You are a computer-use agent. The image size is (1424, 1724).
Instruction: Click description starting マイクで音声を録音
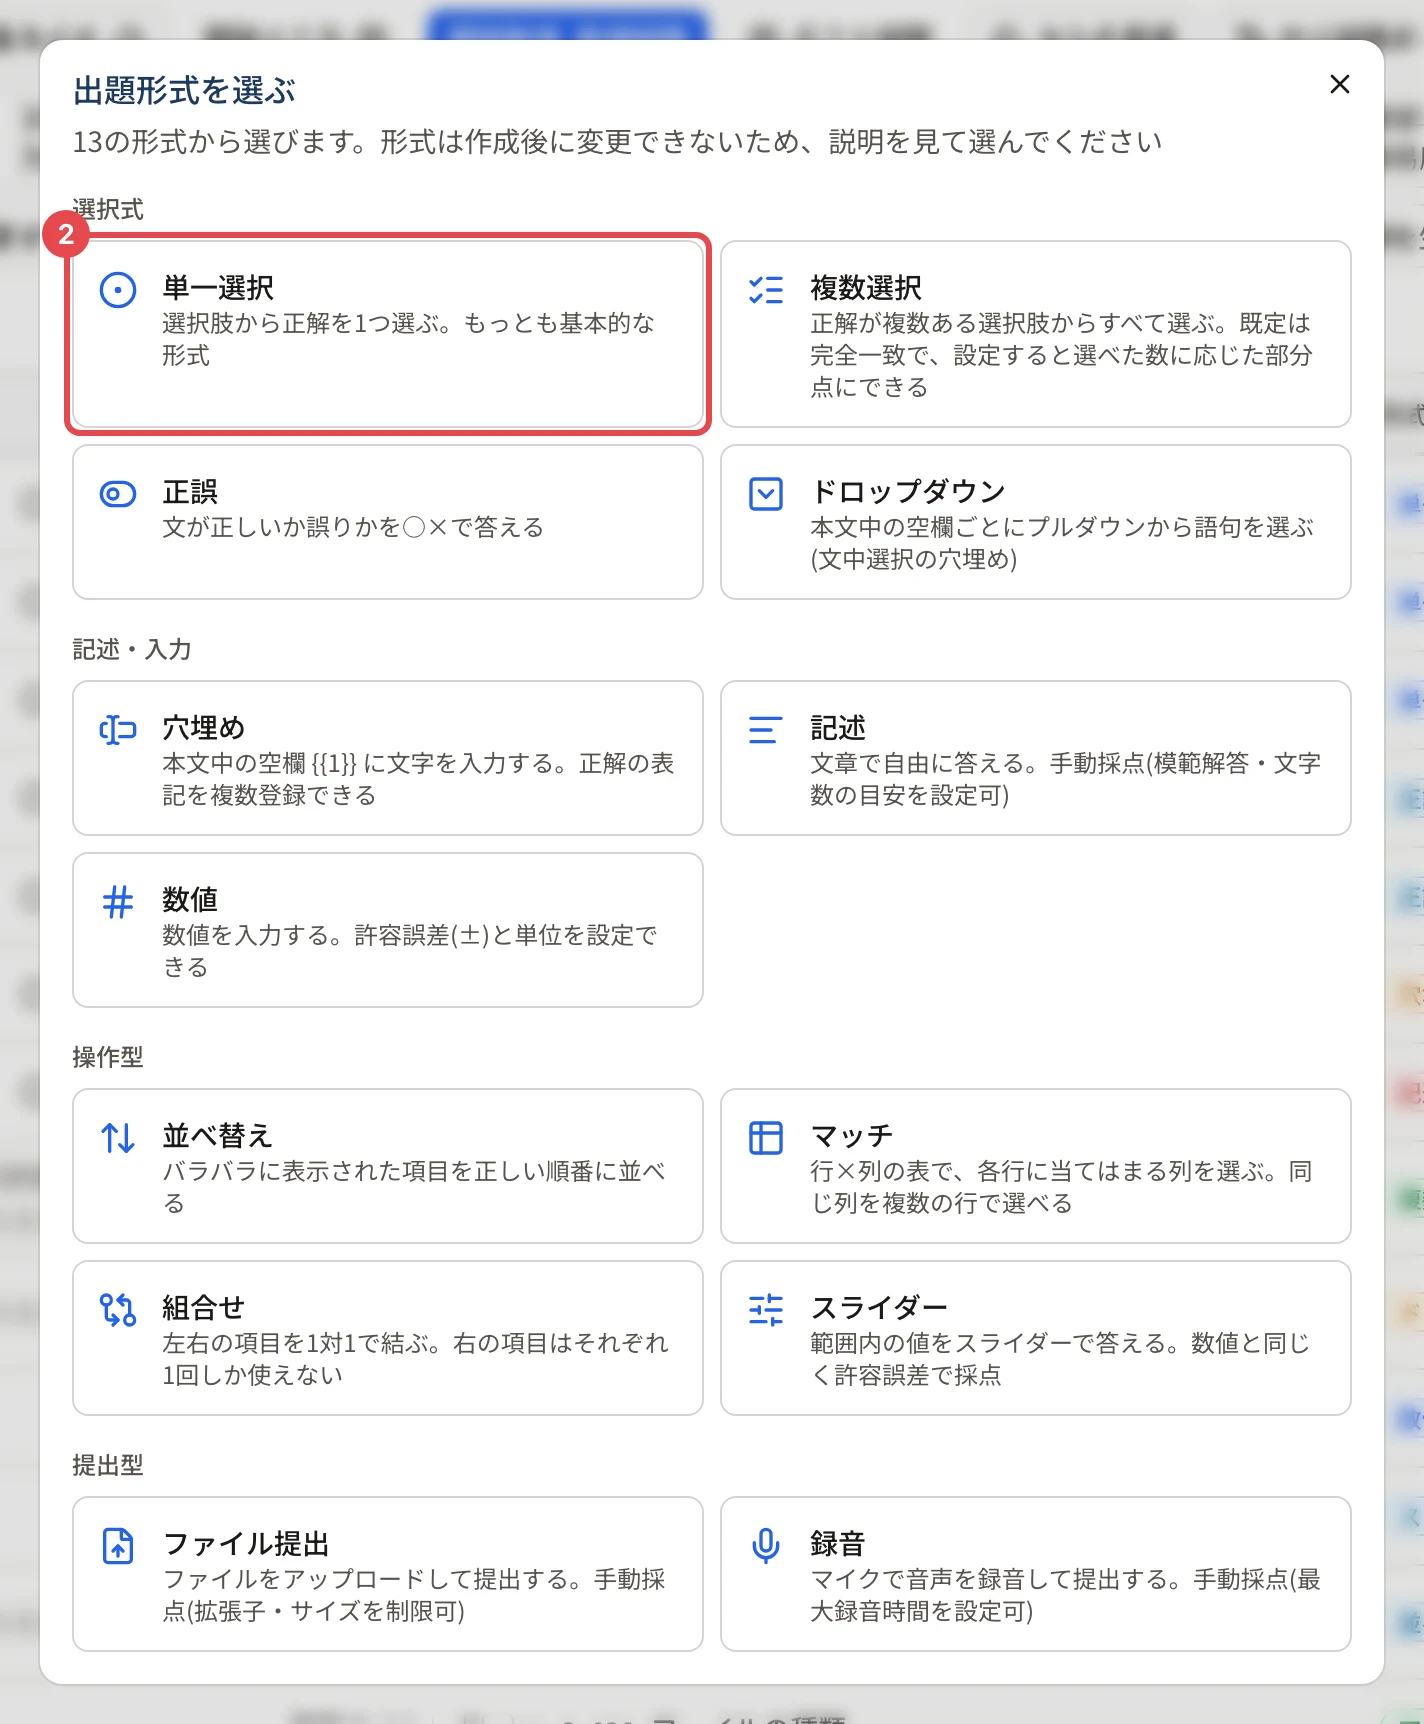tap(1066, 1595)
